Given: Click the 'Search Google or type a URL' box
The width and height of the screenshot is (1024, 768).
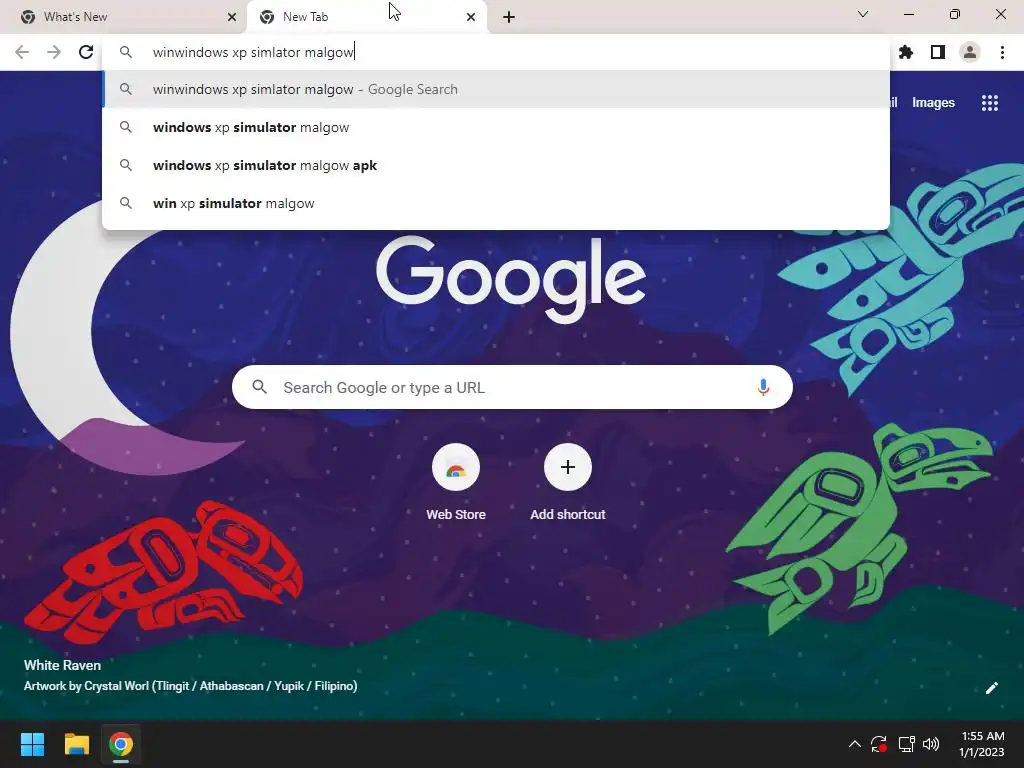Looking at the screenshot, I should click(512, 387).
